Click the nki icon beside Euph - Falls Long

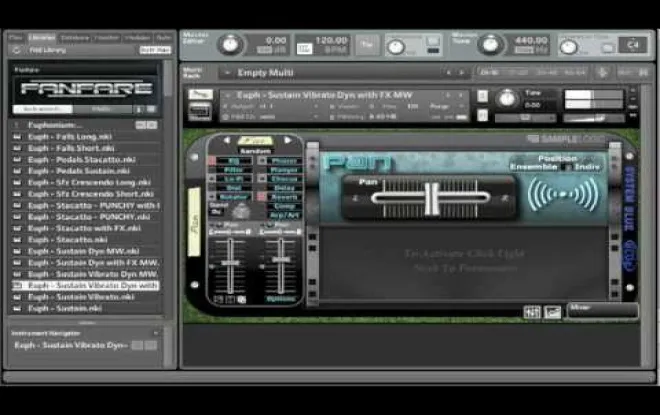pyautogui.click(x=17, y=137)
